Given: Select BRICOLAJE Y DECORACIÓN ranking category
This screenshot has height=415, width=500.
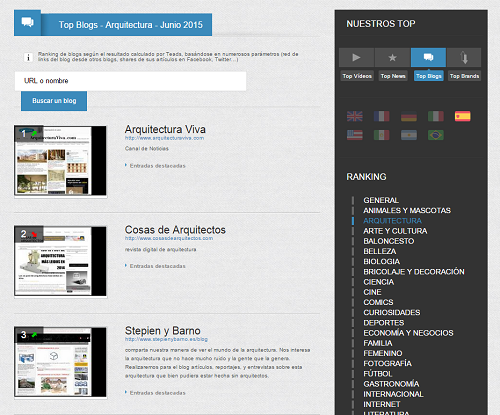Looking at the screenshot, I should tap(414, 272).
